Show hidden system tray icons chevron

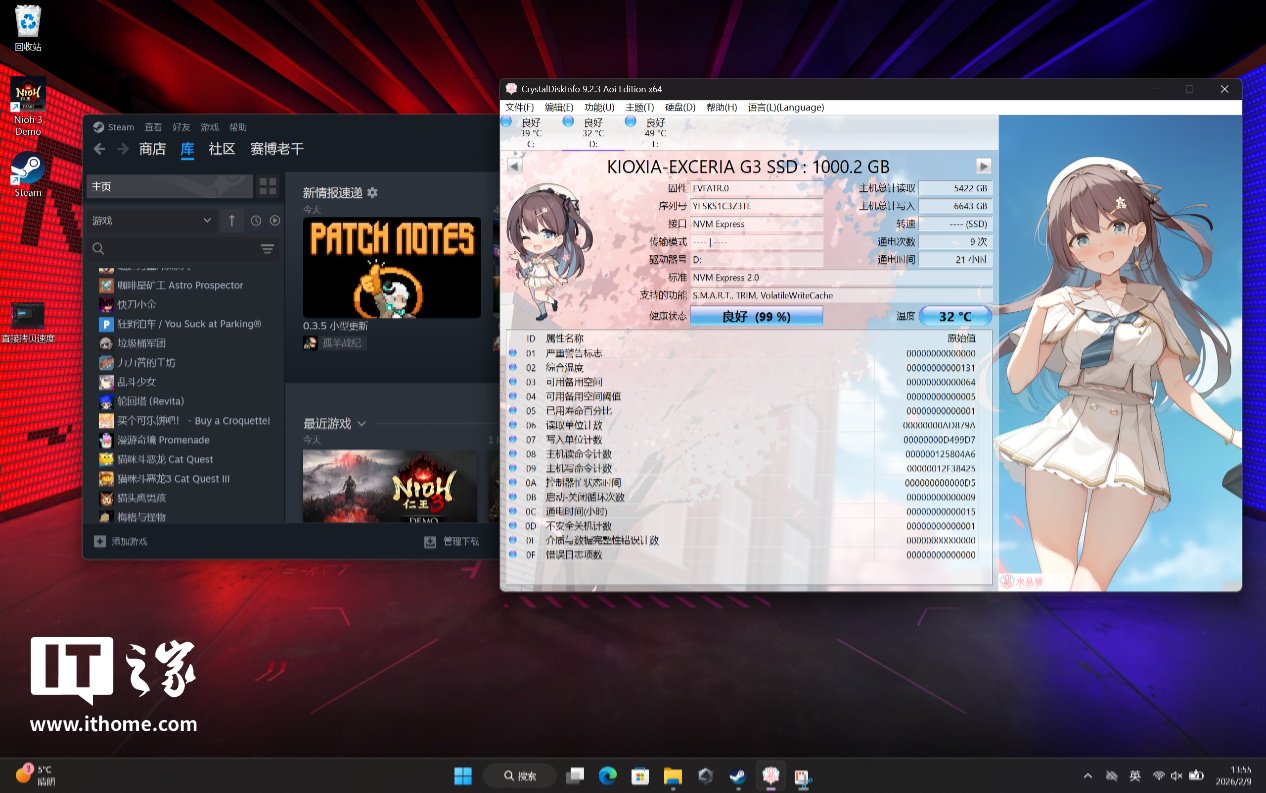tap(1088, 776)
